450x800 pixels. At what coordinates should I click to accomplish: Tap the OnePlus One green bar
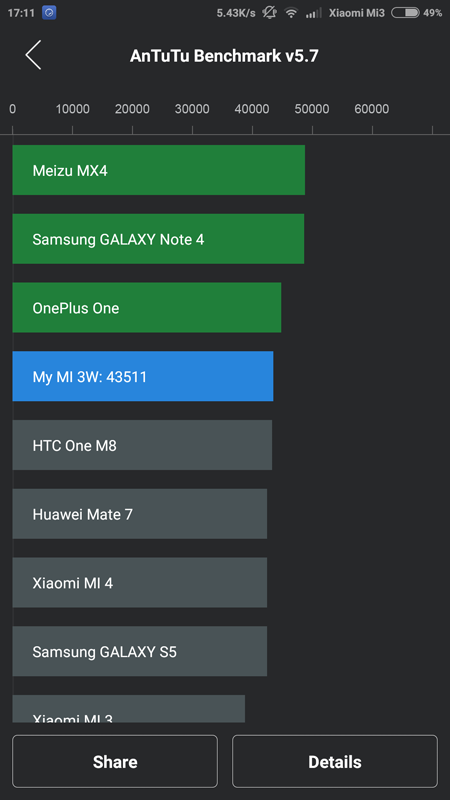coord(146,308)
